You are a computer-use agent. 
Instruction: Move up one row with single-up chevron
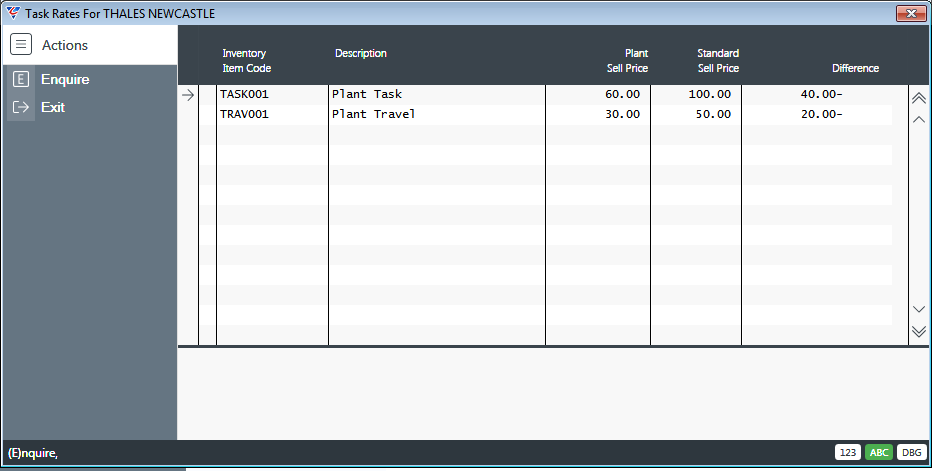coord(919,120)
